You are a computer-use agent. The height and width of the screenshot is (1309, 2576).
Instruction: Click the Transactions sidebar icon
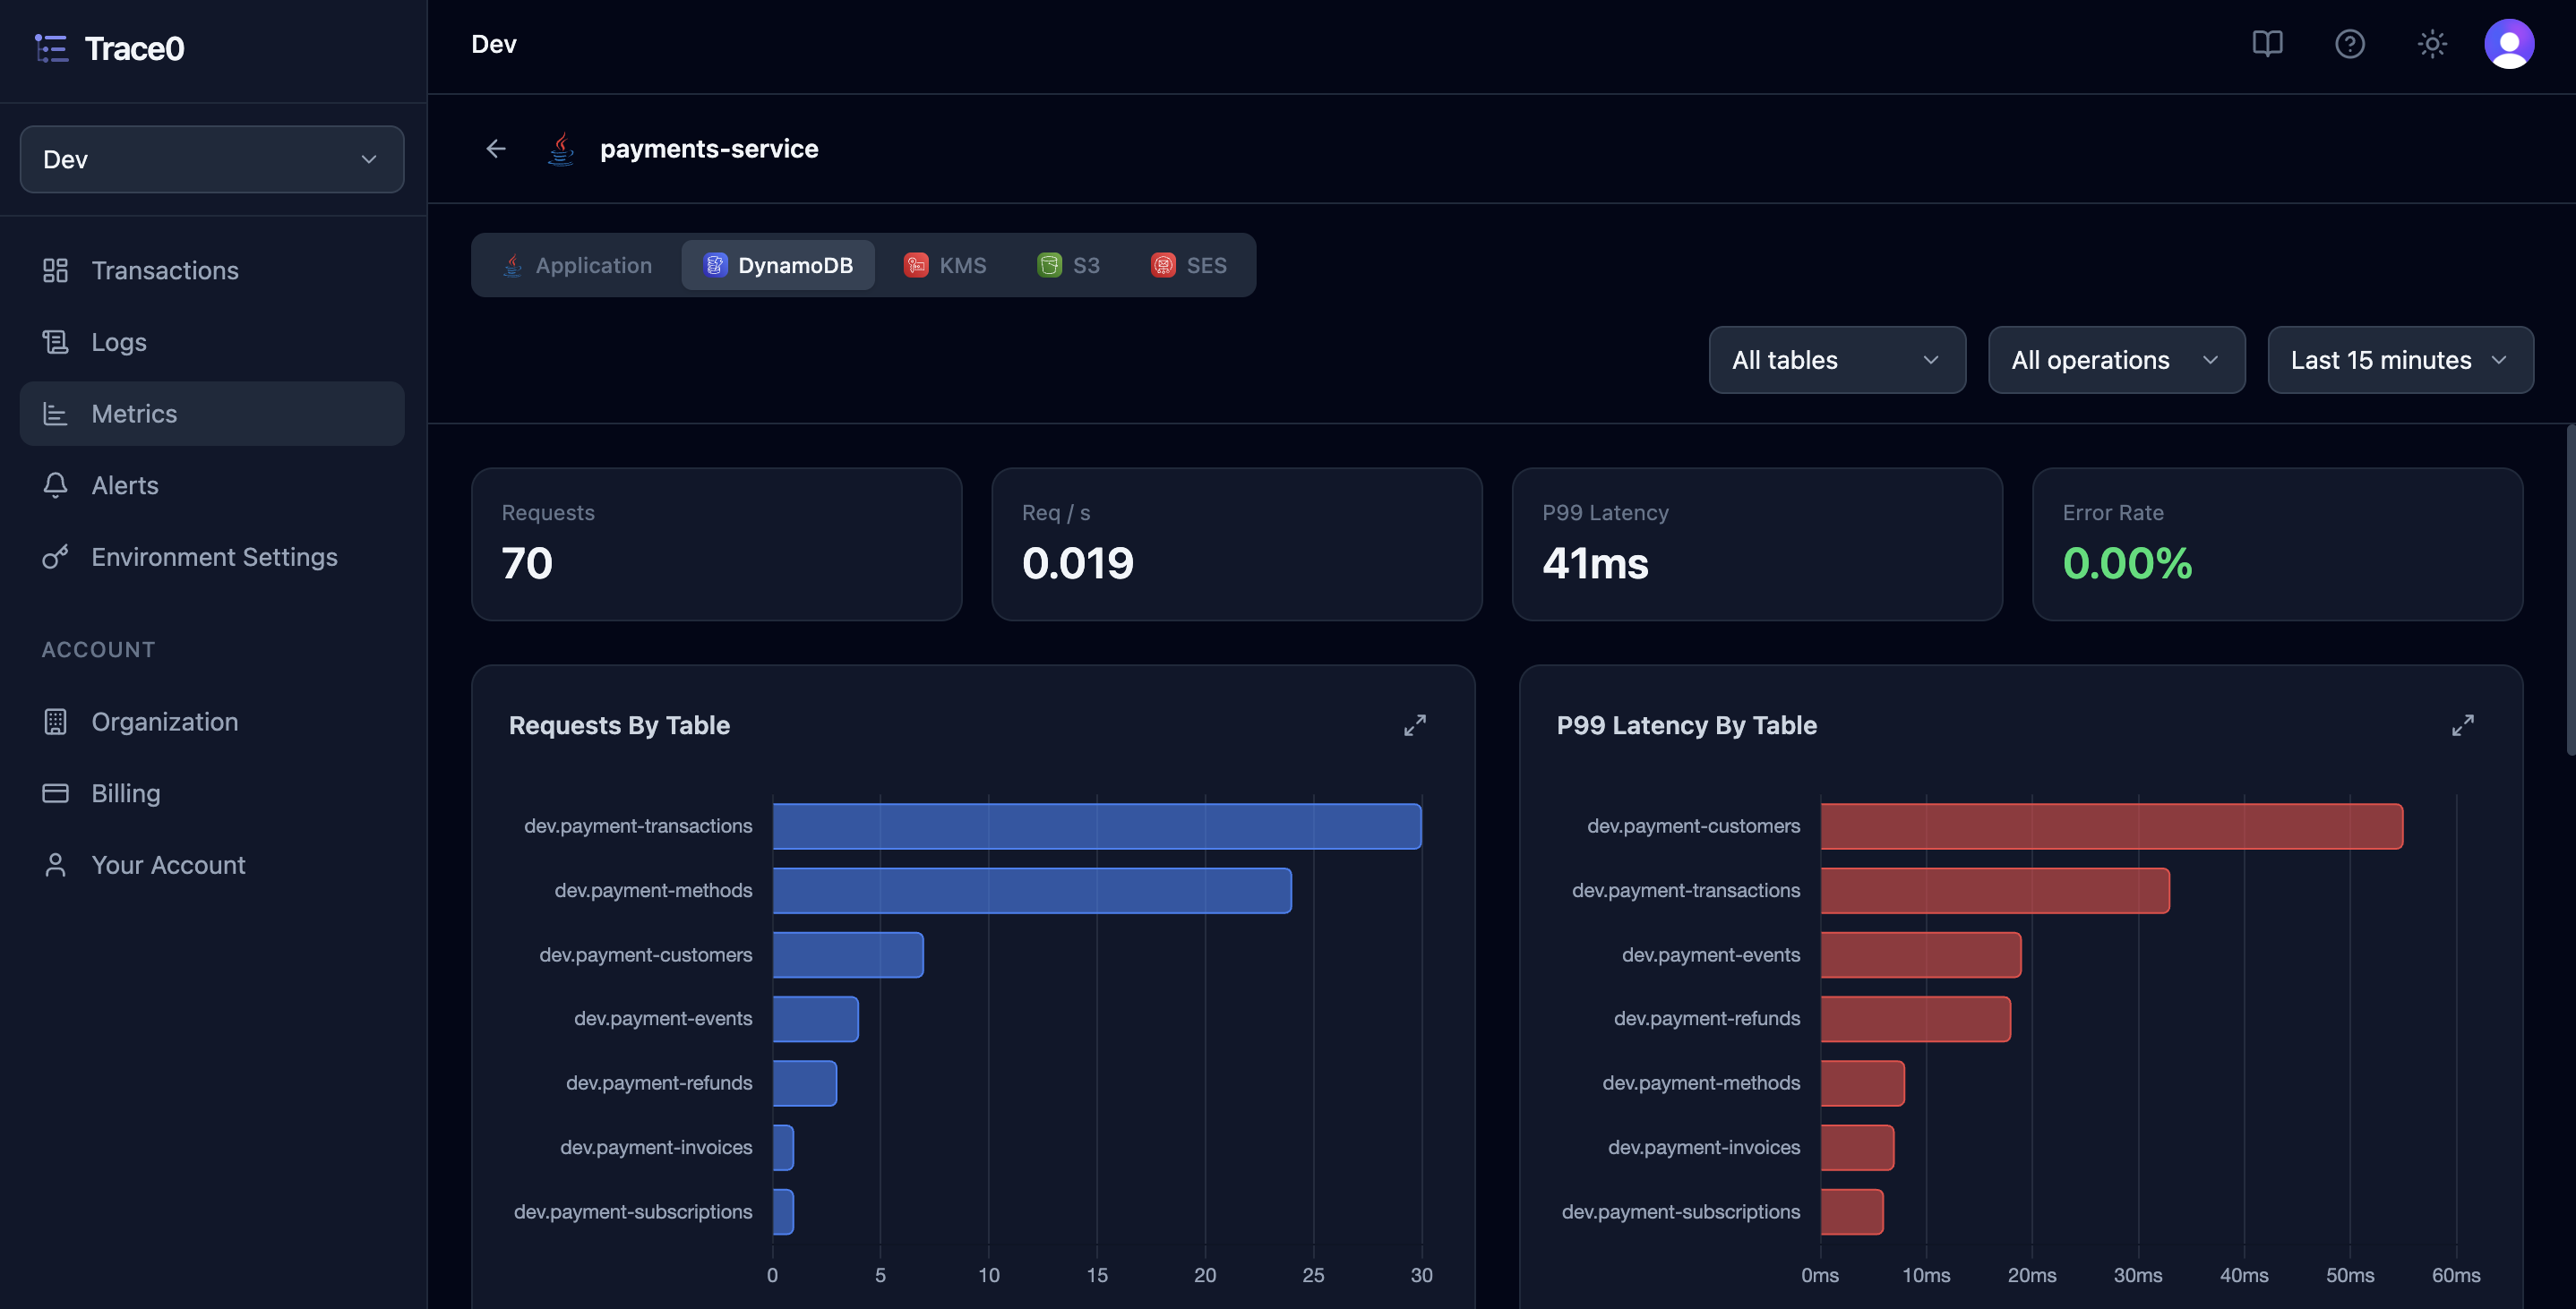point(55,270)
